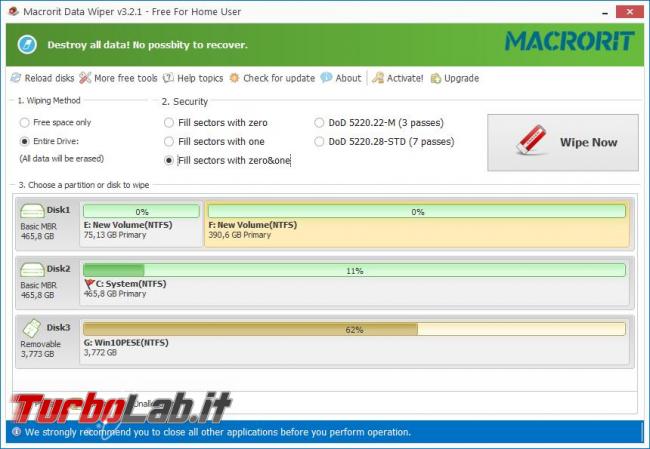Click the Reload disks icon
The image size is (650, 449).
tap(16, 78)
